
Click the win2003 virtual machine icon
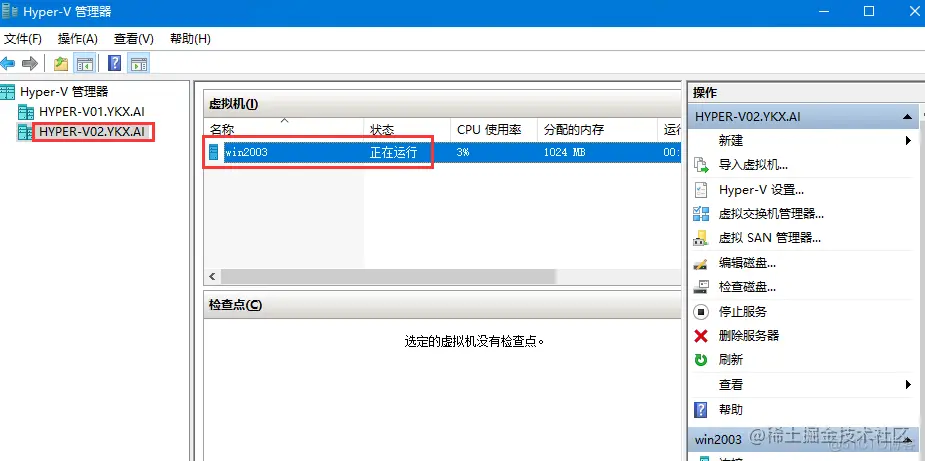(214, 152)
